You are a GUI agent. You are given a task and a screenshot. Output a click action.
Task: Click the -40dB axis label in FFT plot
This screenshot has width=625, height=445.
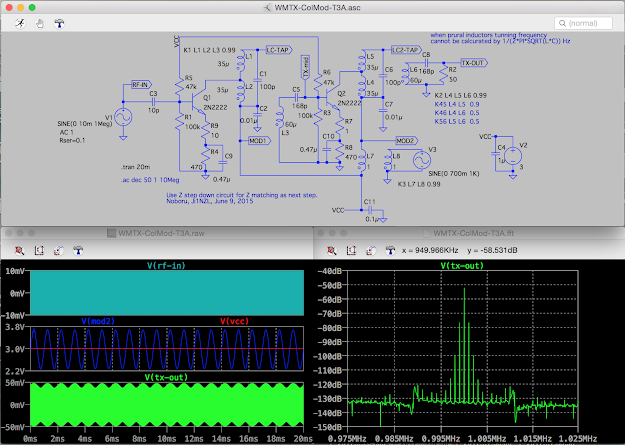tap(329, 271)
